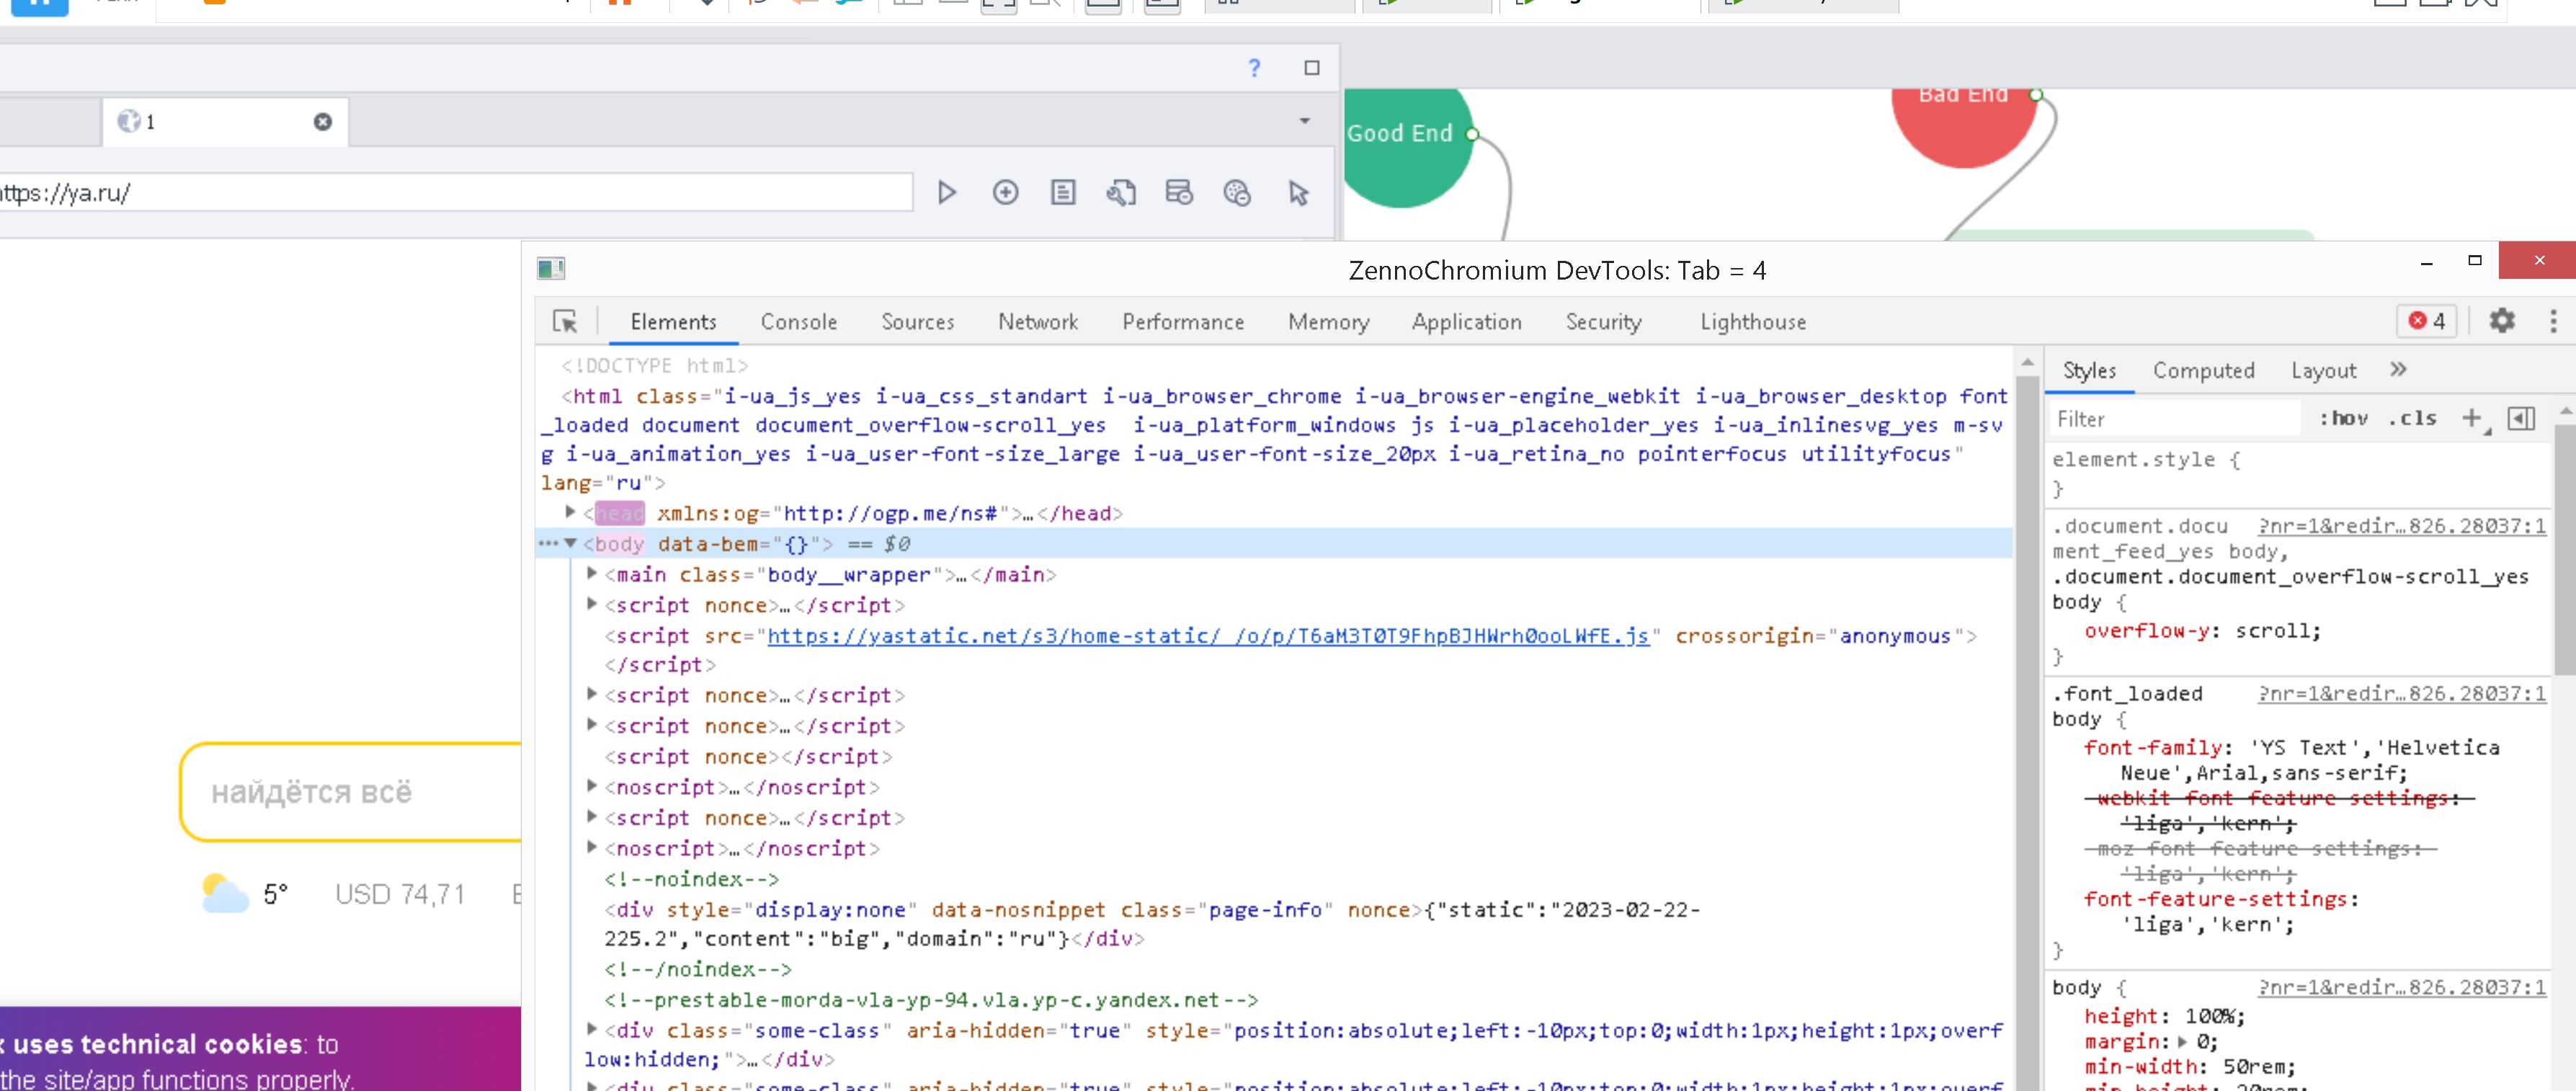Click the ya.ru URL address field
This screenshot has height=1091, width=2576.
click(x=455, y=192)
